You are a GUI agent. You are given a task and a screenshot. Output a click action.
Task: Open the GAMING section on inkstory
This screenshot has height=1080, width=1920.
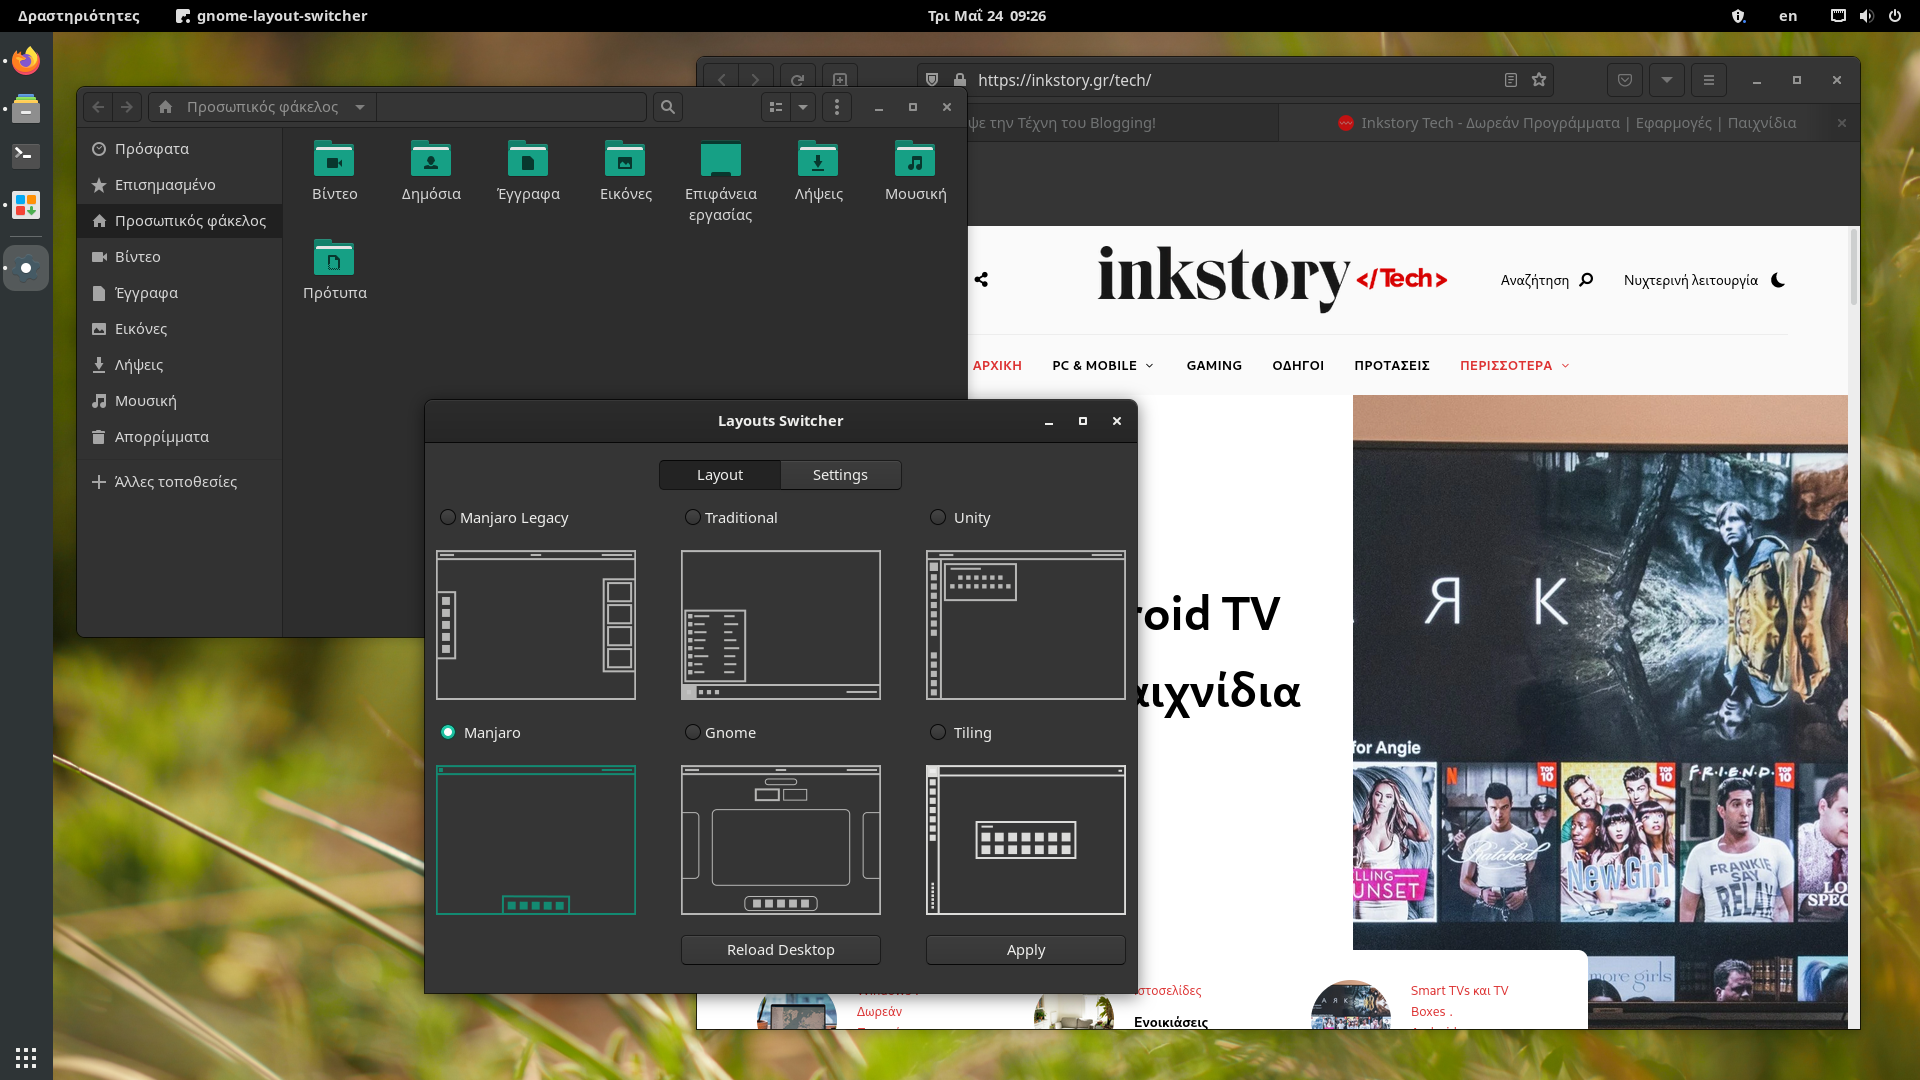click(x=1213, y=365)
